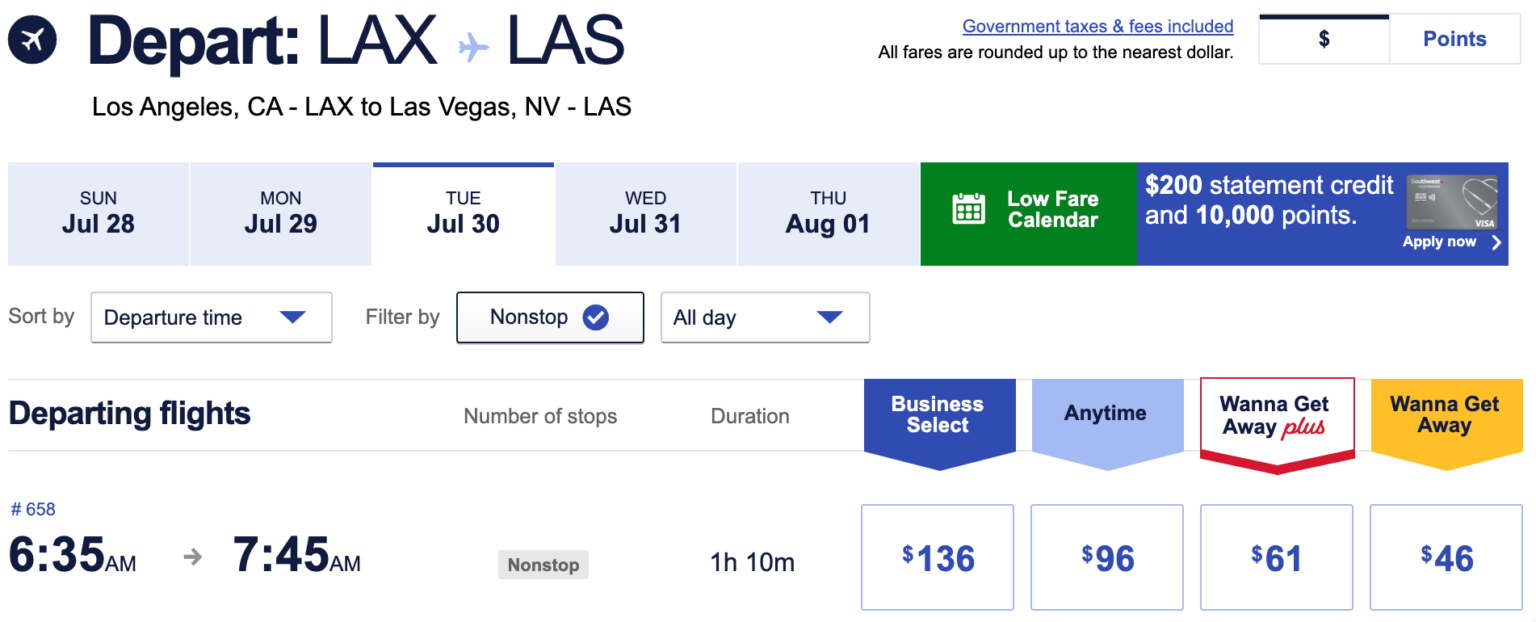Disable the Nonstop filter
This screenshot has width=1536, height=622.
[550, 317]
